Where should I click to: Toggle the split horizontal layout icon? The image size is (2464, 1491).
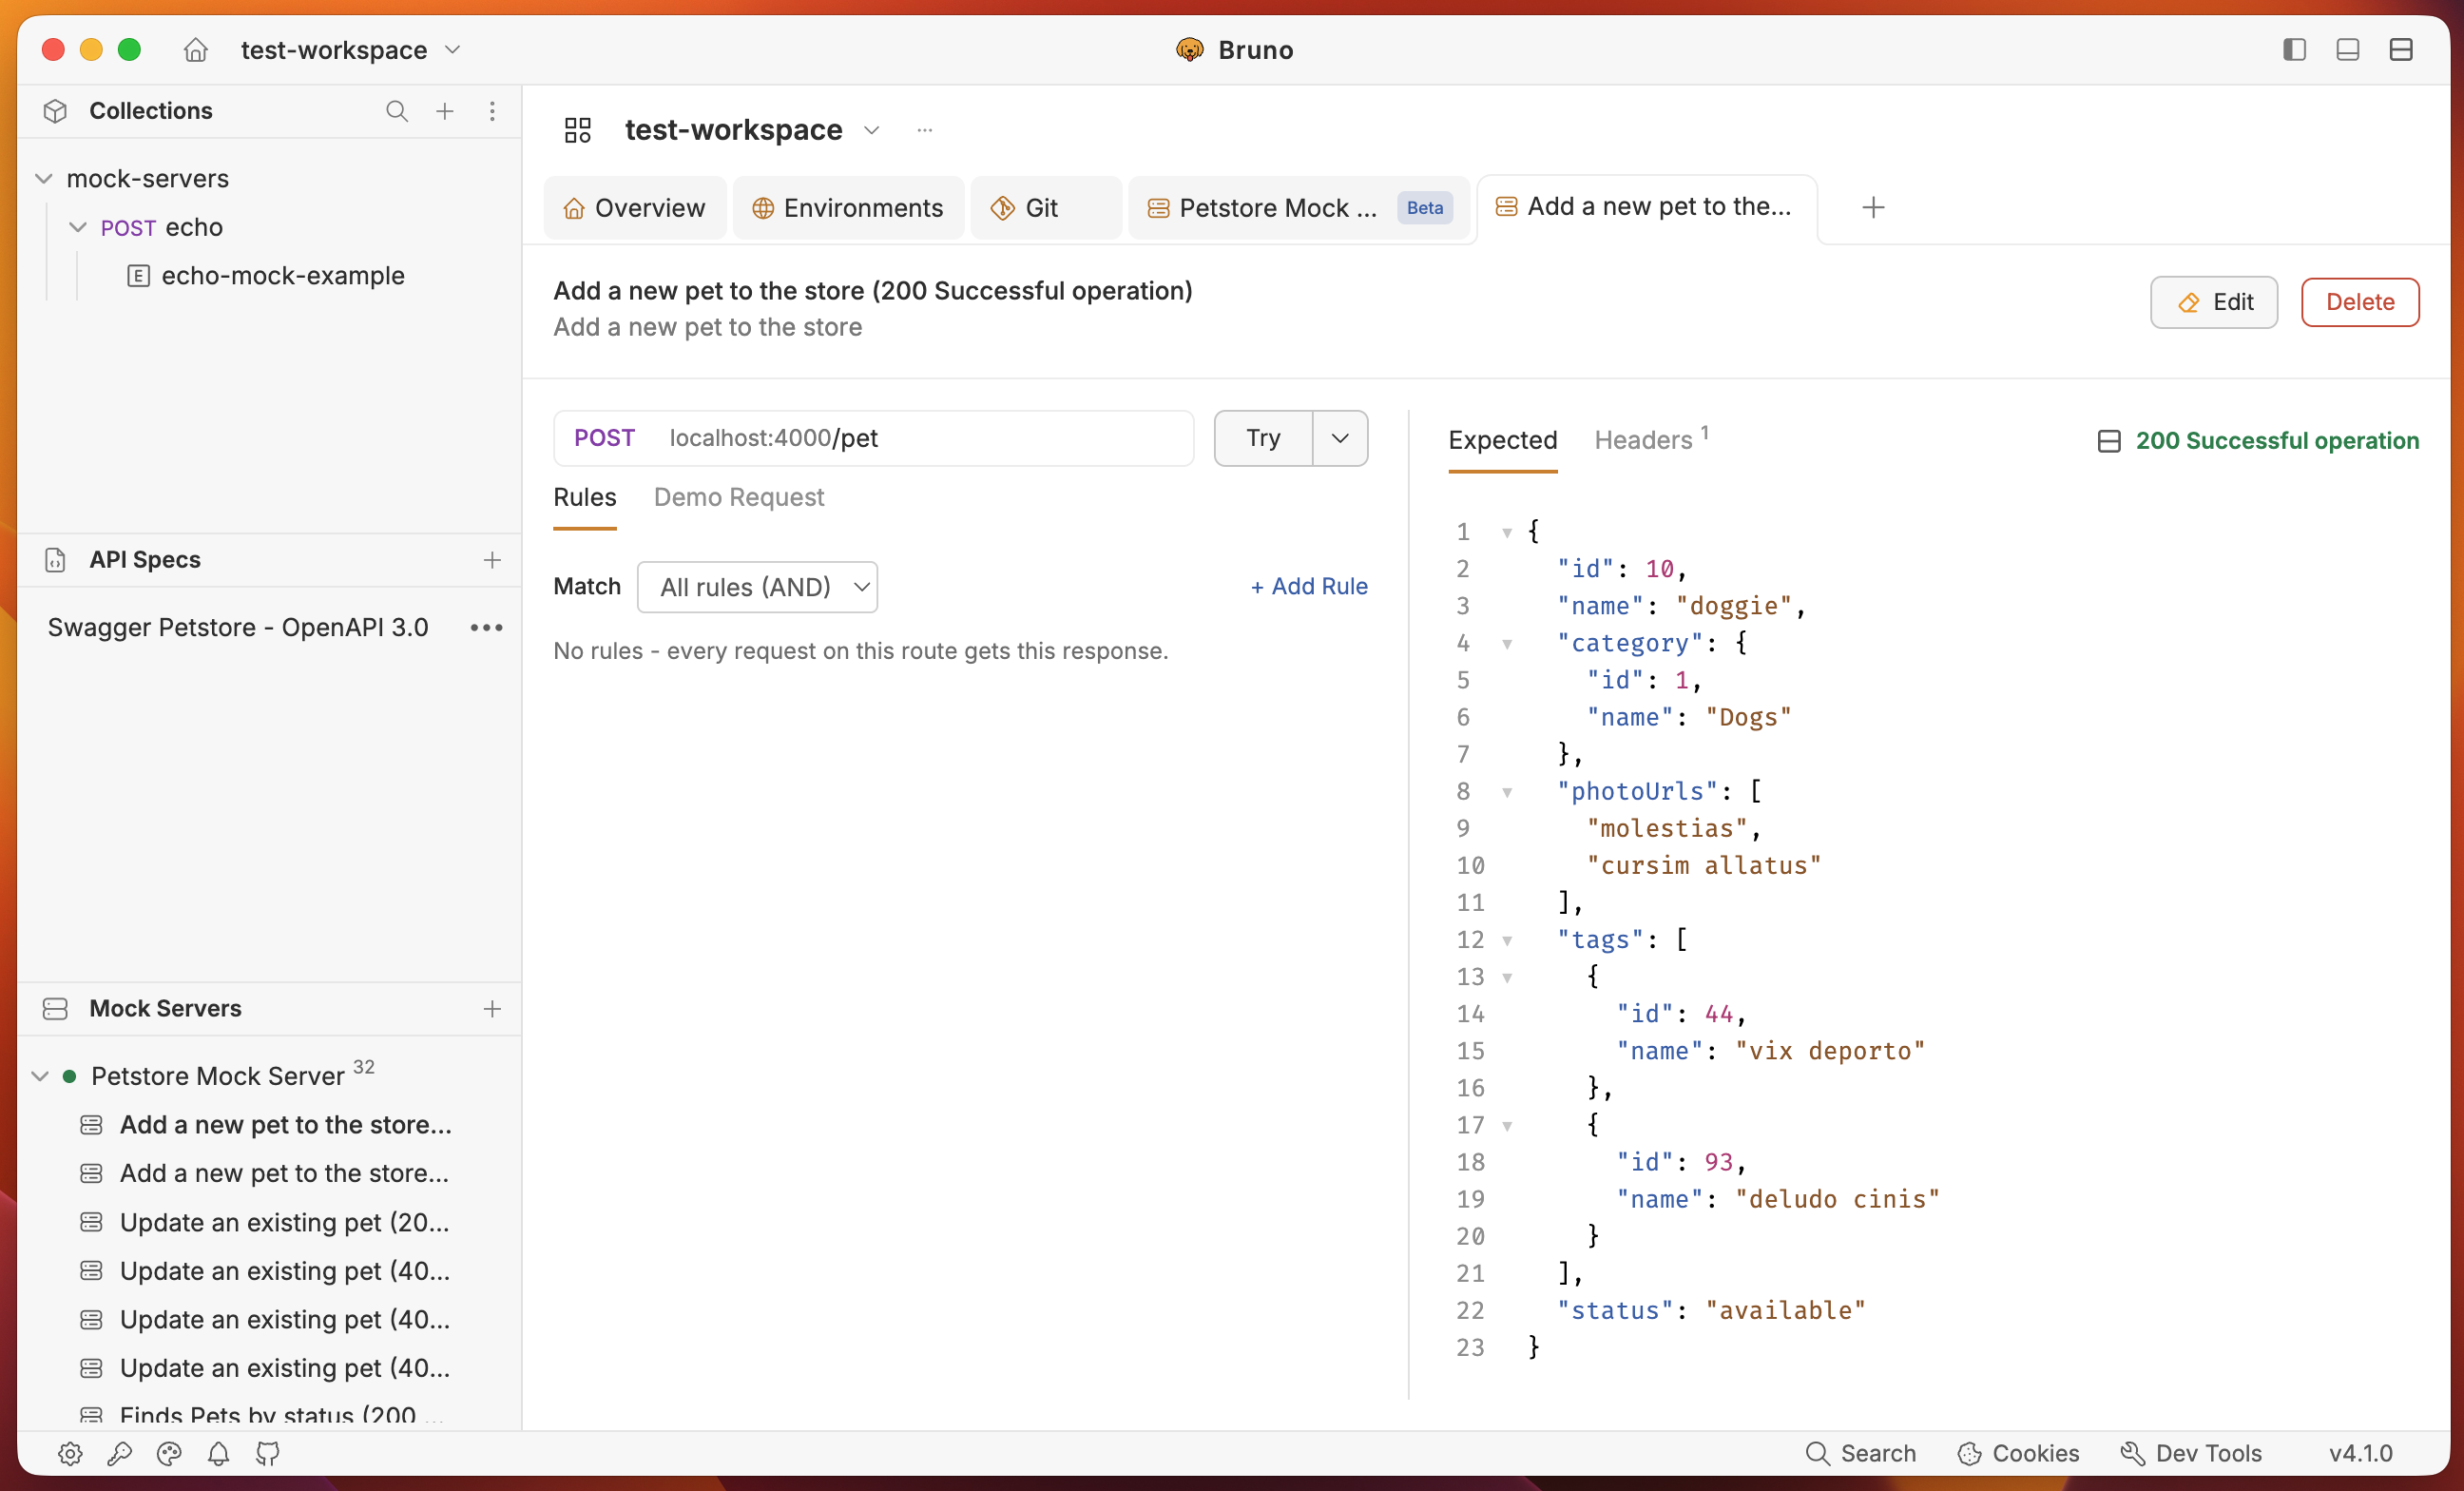point(2401,50)
